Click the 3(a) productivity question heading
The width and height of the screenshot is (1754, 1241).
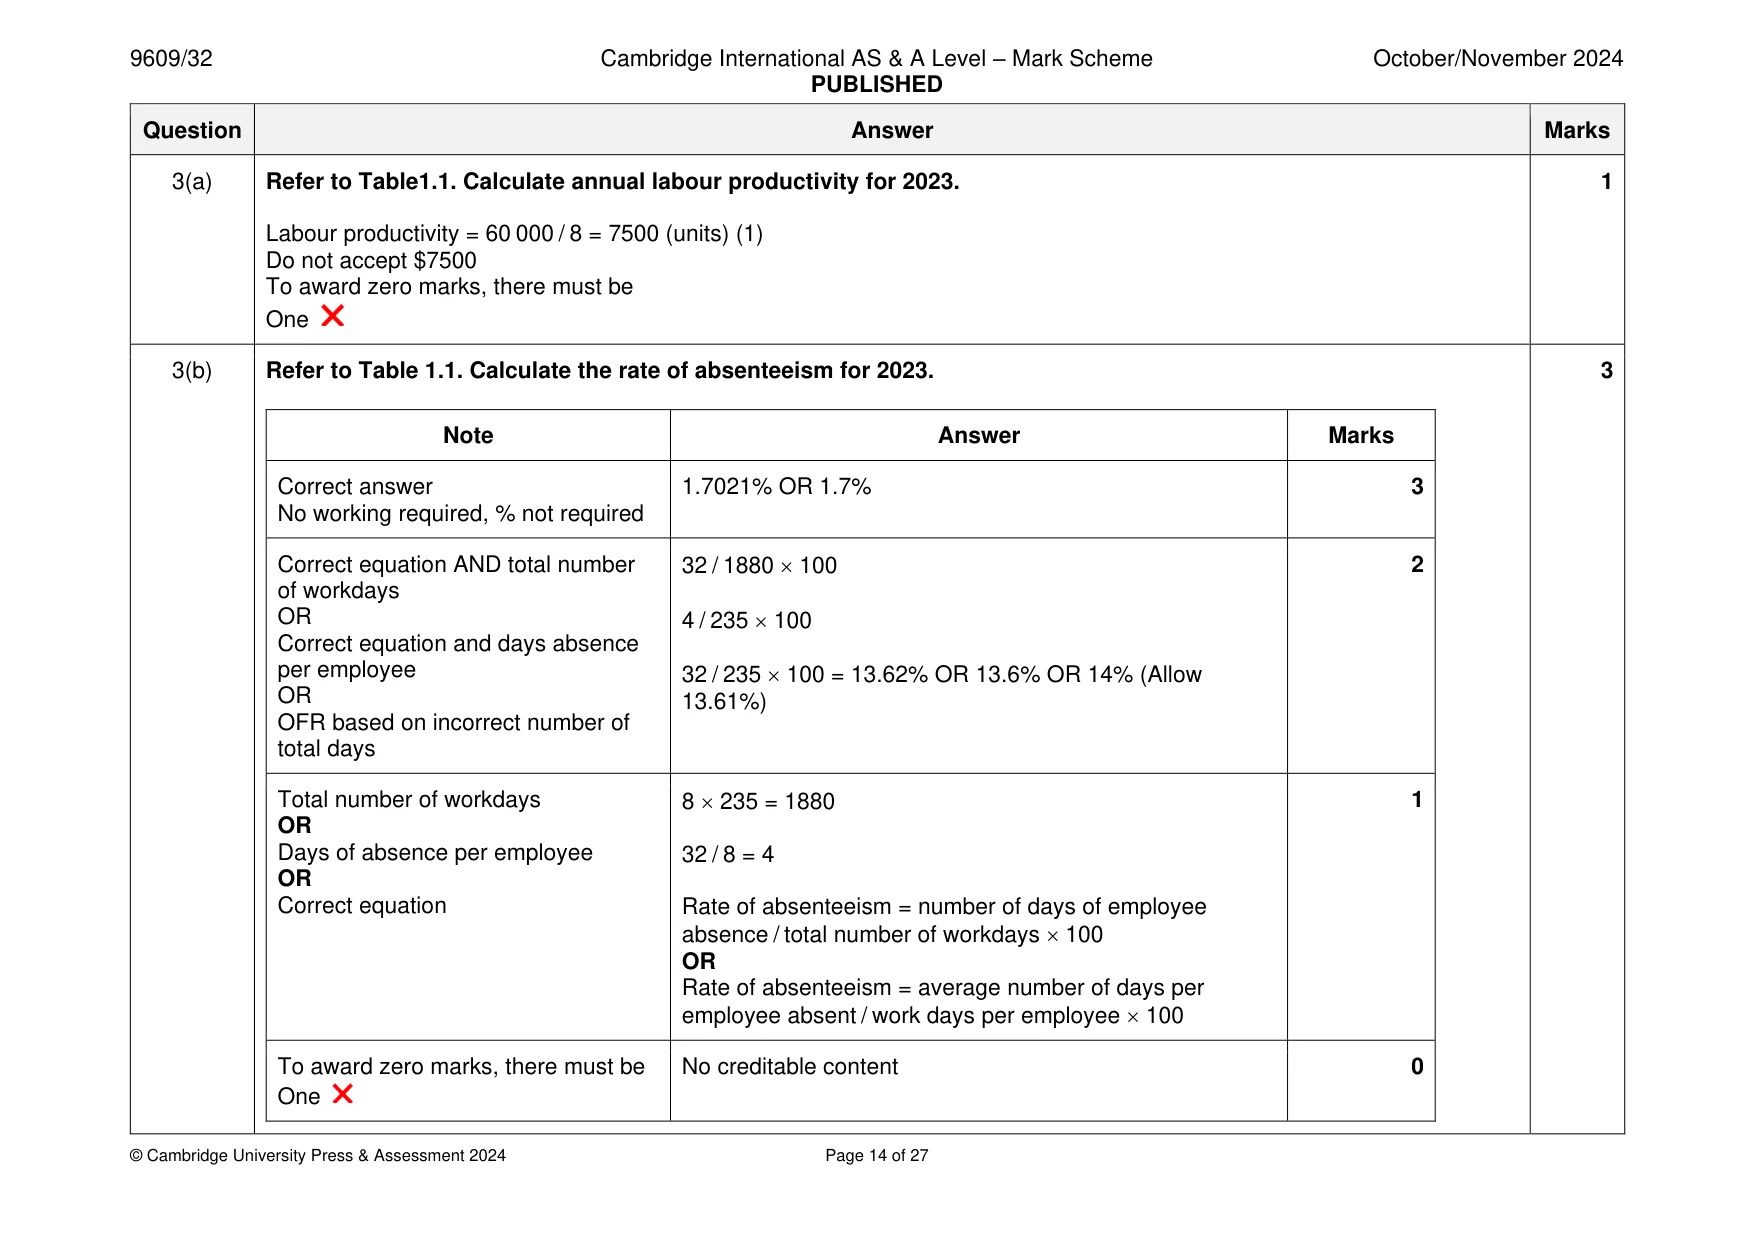613,182
